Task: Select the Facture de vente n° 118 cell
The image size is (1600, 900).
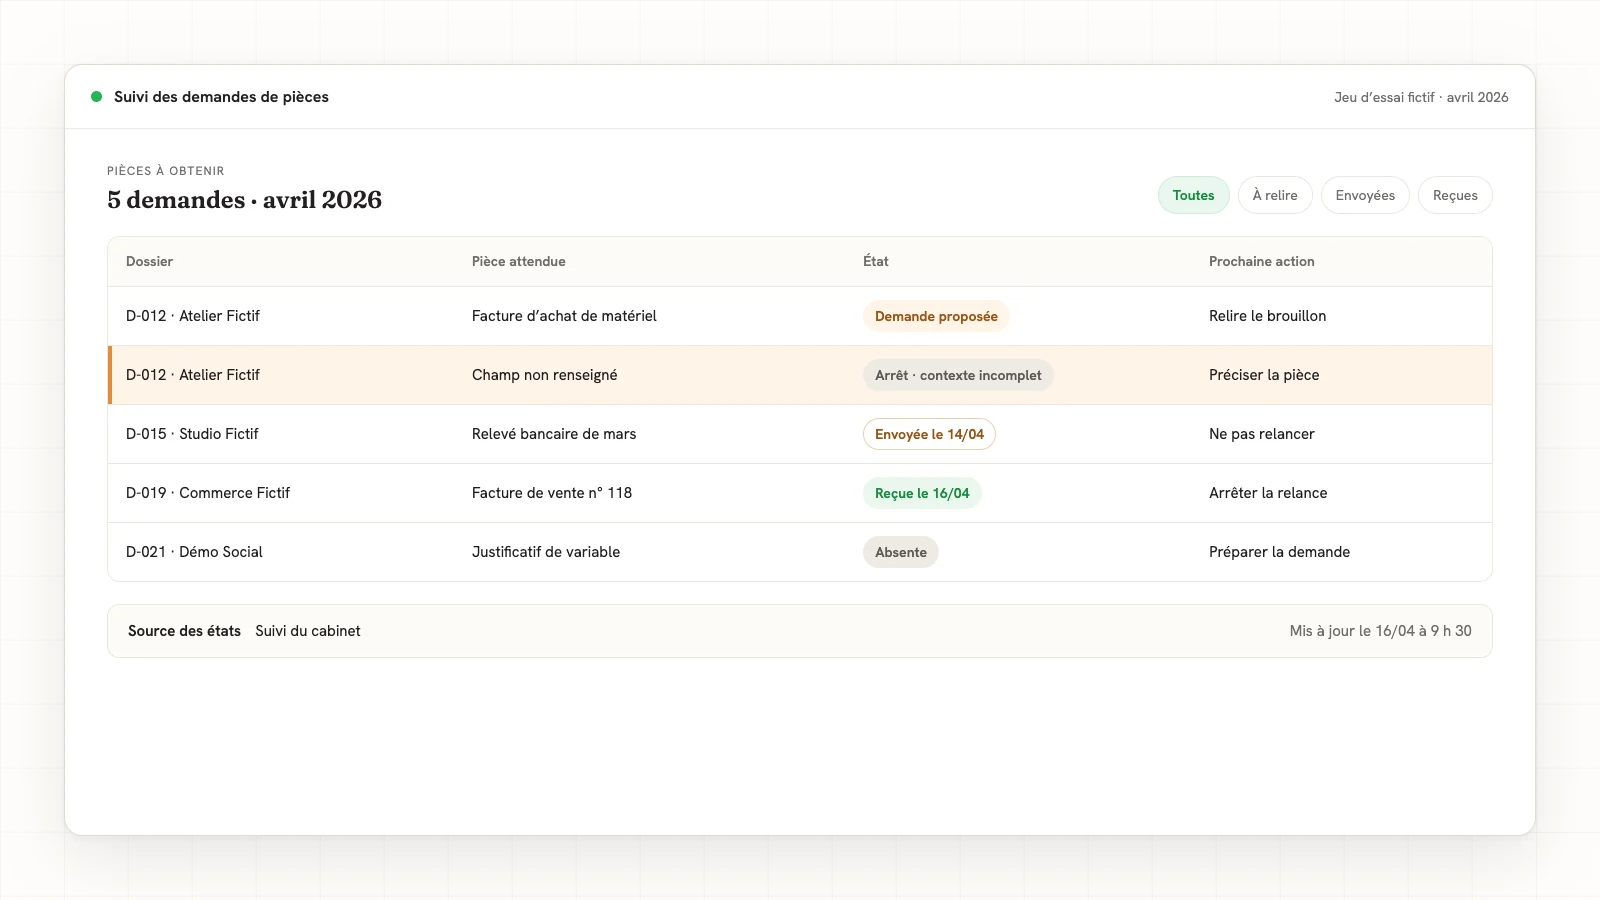Action: [x=552, y=493]
